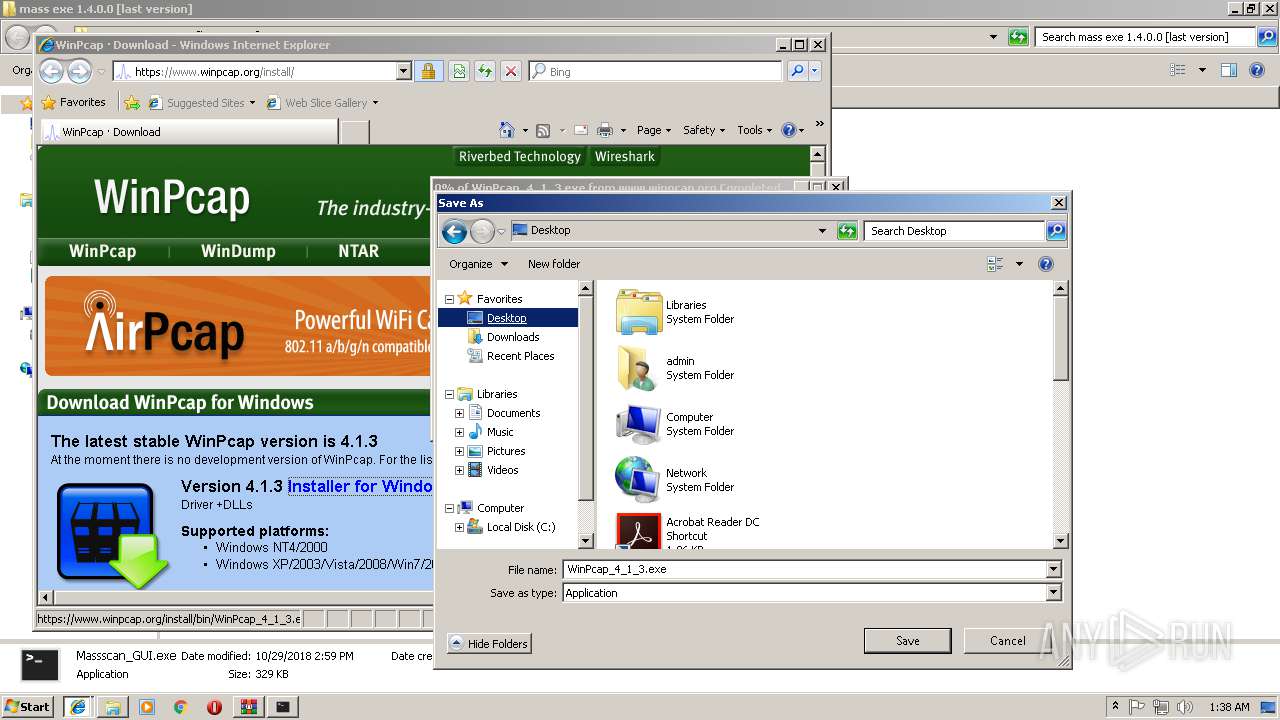Select the Network system folder icon
The width and height of the screenshot is (1280, 720).
[637, 480]
